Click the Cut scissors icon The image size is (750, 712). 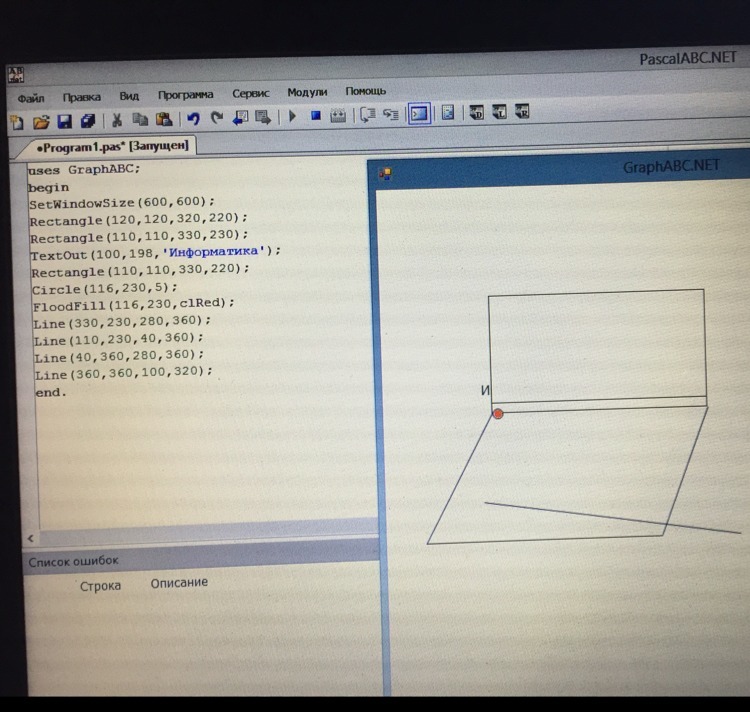[117, 120]
